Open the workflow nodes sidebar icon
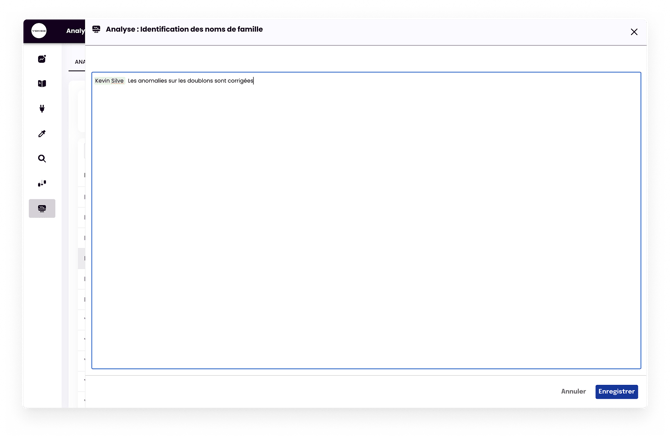Viewport: 670px width, 436px height. point(42,184)
